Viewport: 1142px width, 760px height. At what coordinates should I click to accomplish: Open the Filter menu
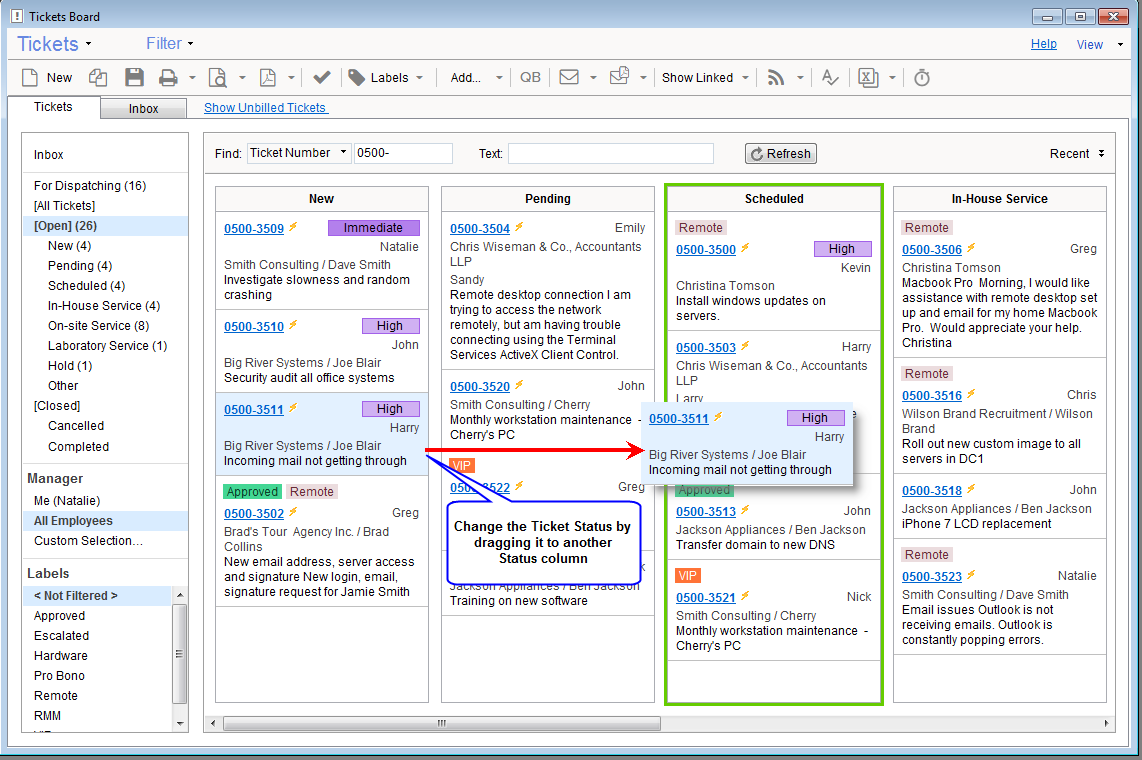click(x=169, y=44)
